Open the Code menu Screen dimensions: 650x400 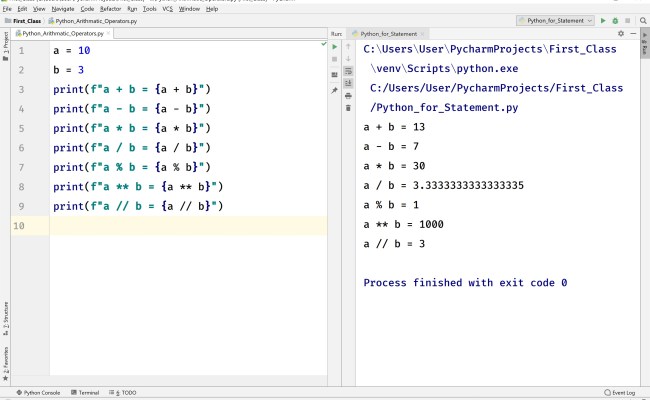coord(87,9)
